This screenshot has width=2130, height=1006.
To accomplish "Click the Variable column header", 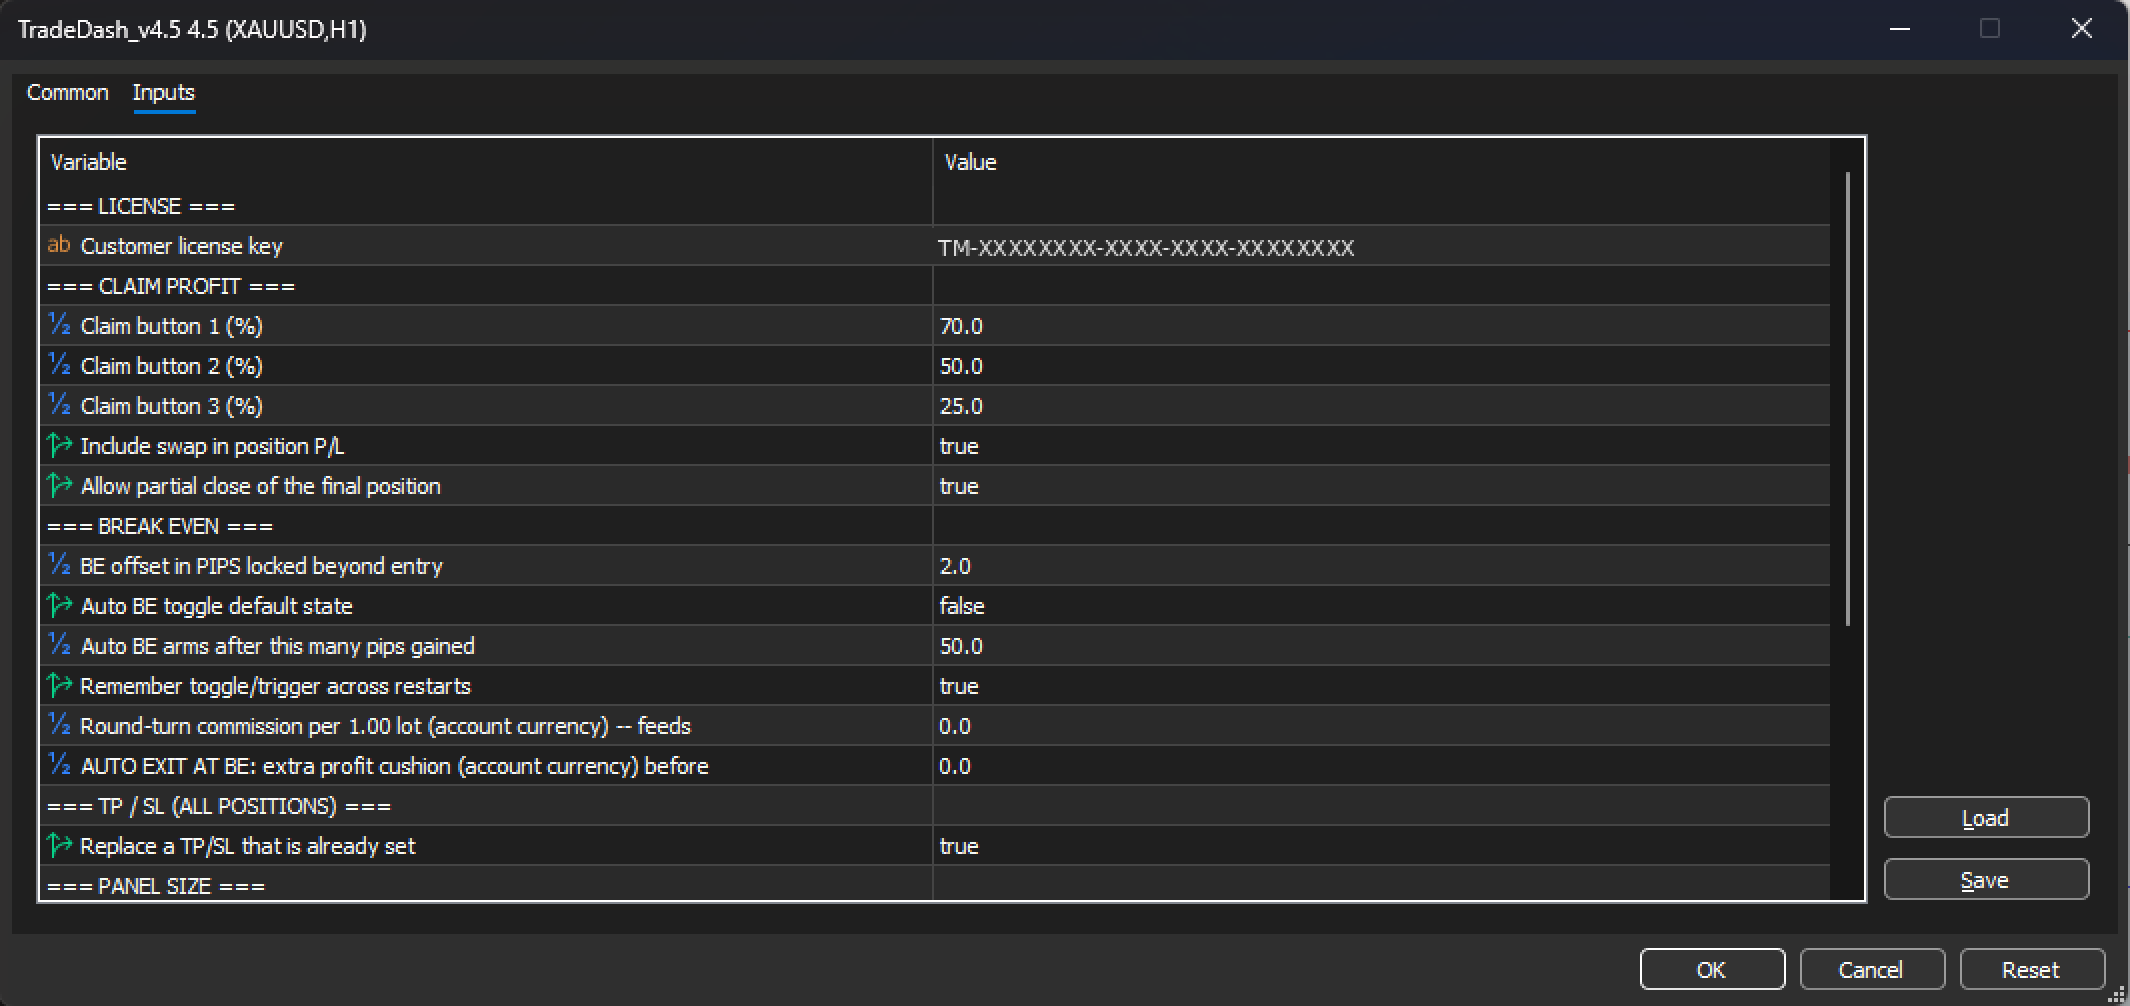I will pos(486,162).
